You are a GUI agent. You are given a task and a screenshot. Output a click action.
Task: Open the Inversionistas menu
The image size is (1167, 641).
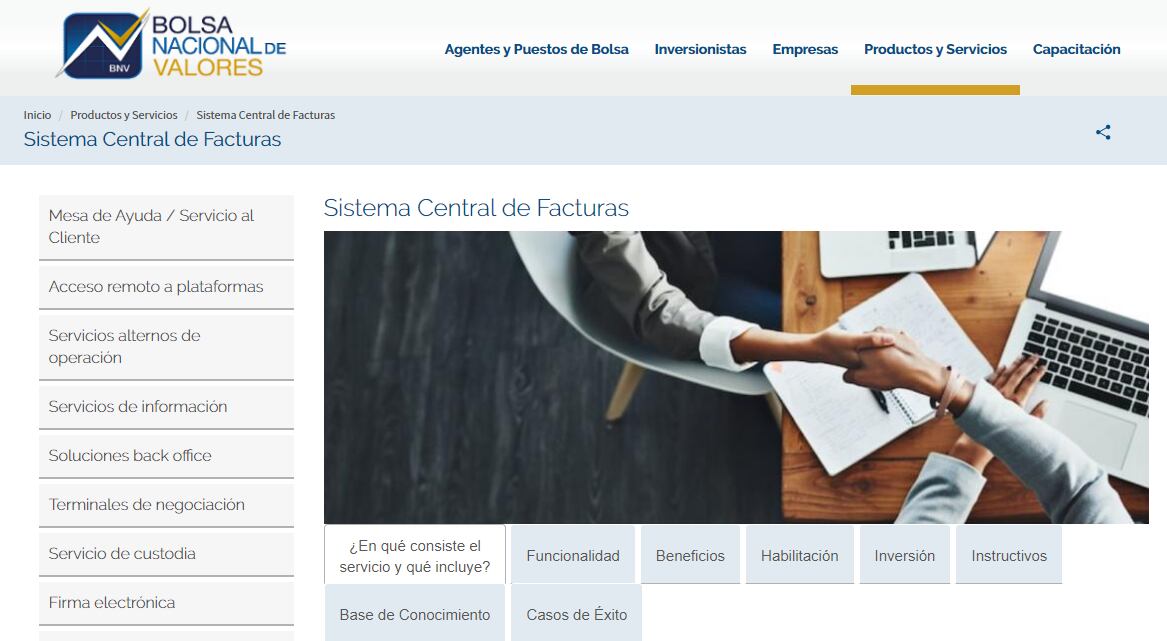700,49
